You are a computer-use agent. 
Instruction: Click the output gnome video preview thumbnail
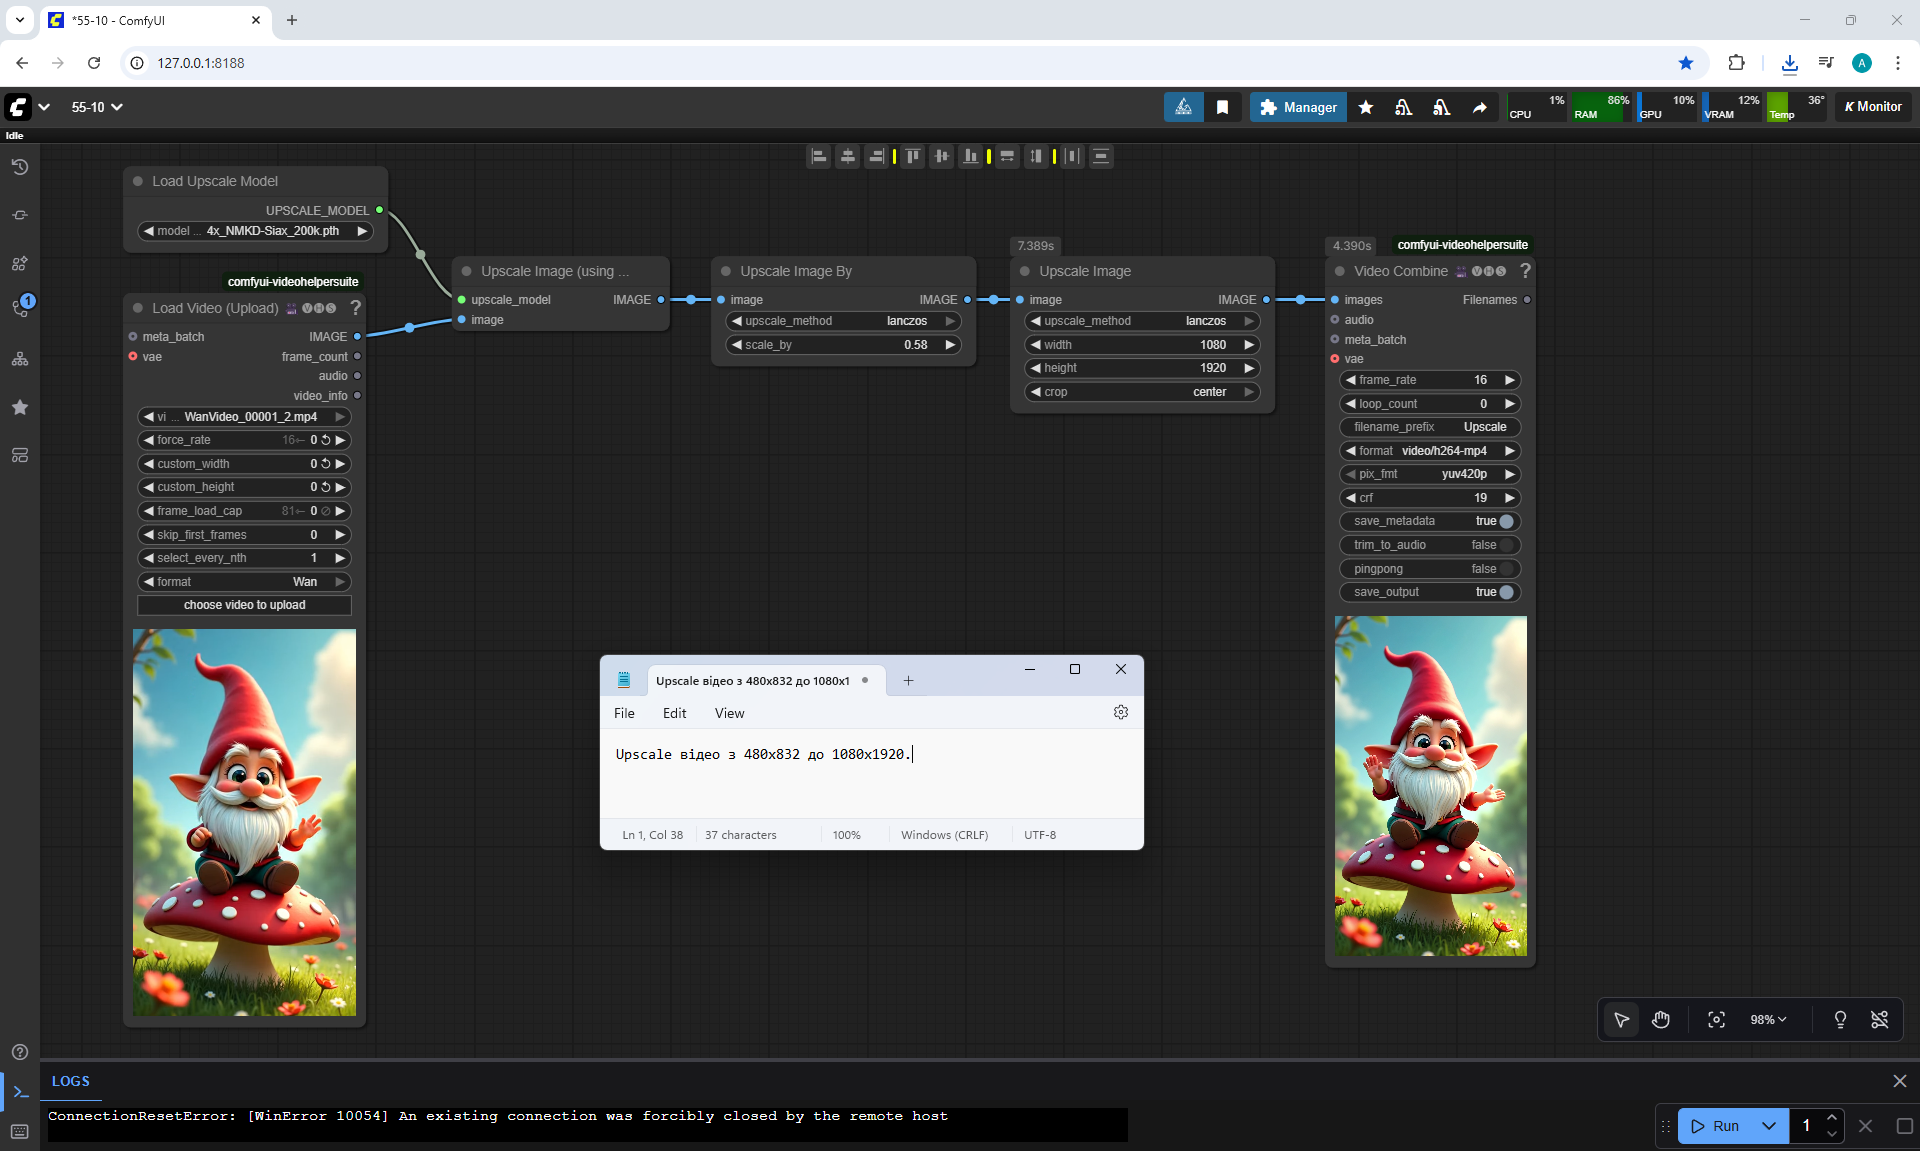pos(1430,785)
